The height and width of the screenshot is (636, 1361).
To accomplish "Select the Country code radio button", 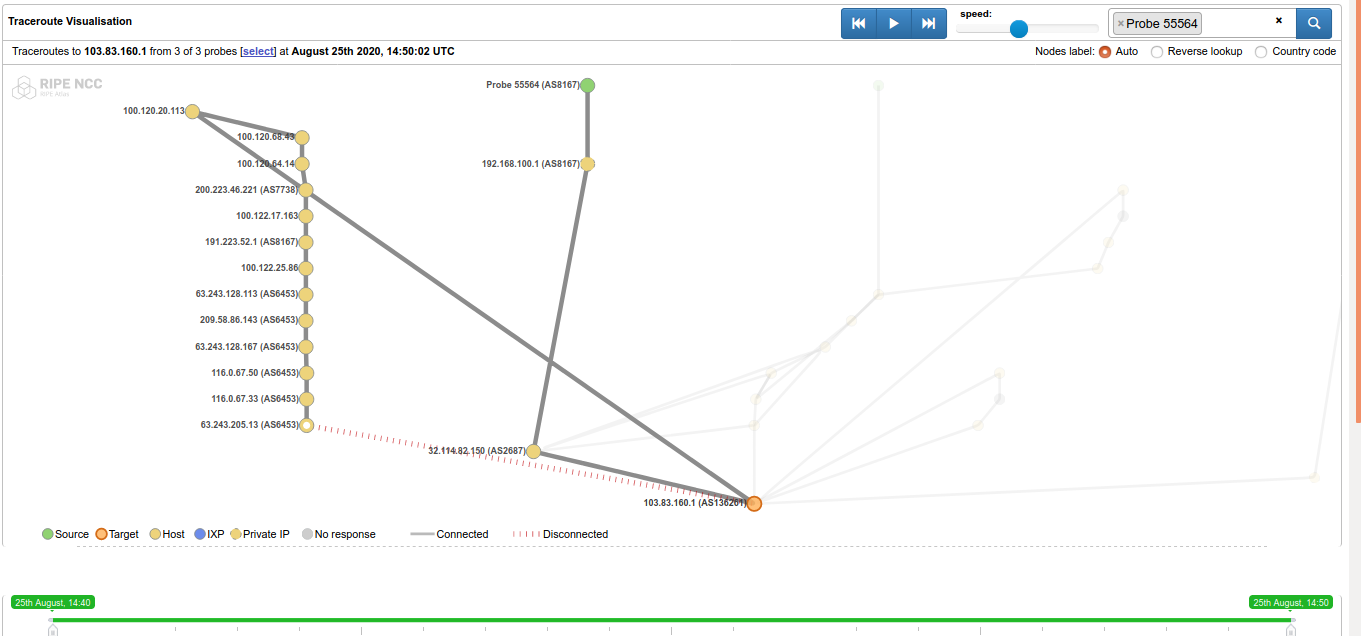I will coord(1261,52).
